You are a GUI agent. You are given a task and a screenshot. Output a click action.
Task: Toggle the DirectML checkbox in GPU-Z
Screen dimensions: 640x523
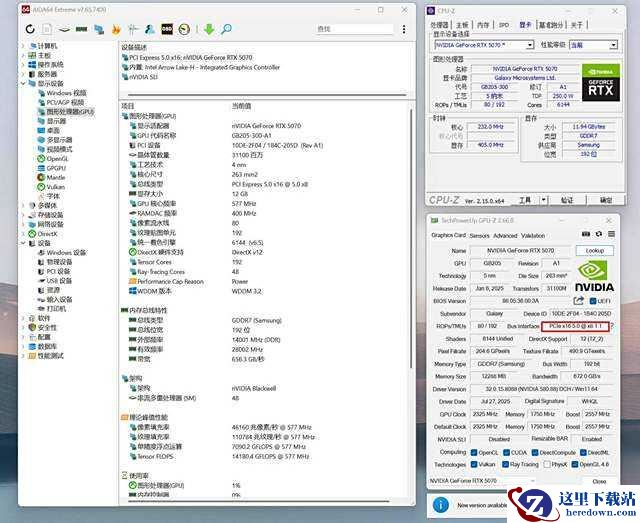pyautogui.click(x=584, y=452)
